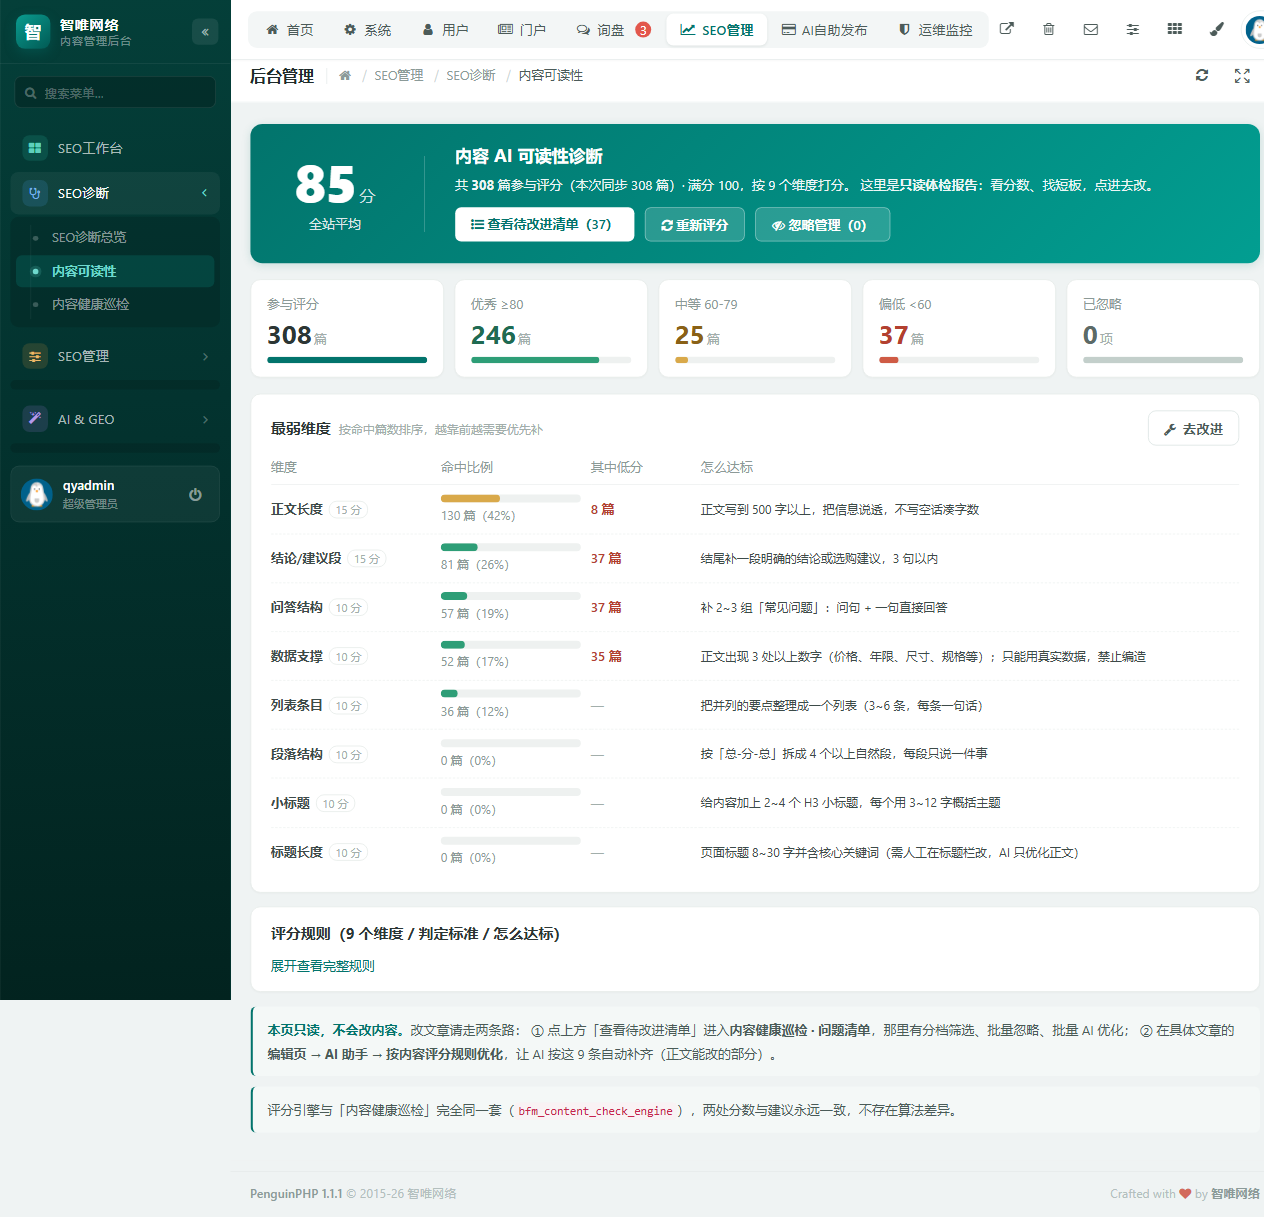Viewport: 1264px width, 1217px height.
Task: Collapse the sidebar with the double-chevron button
Action: (x=205, y=32)
